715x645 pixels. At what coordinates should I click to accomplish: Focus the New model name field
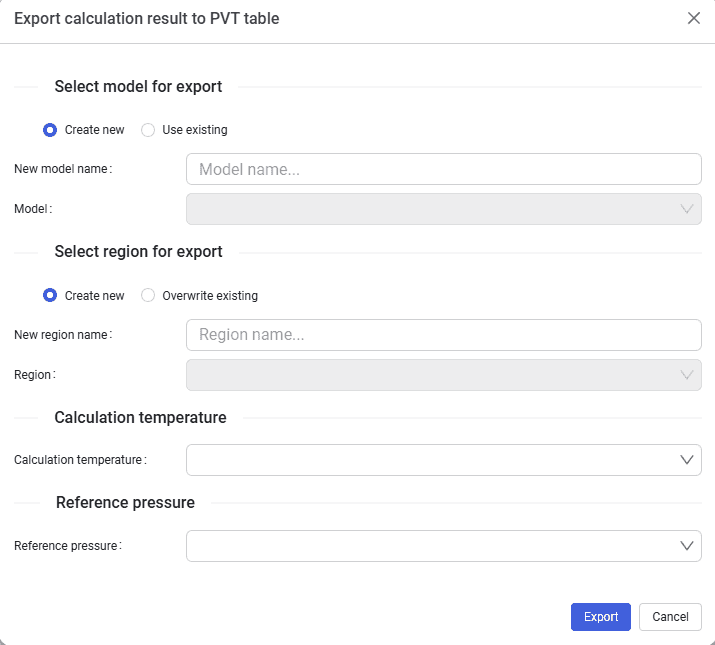[443, 169]
